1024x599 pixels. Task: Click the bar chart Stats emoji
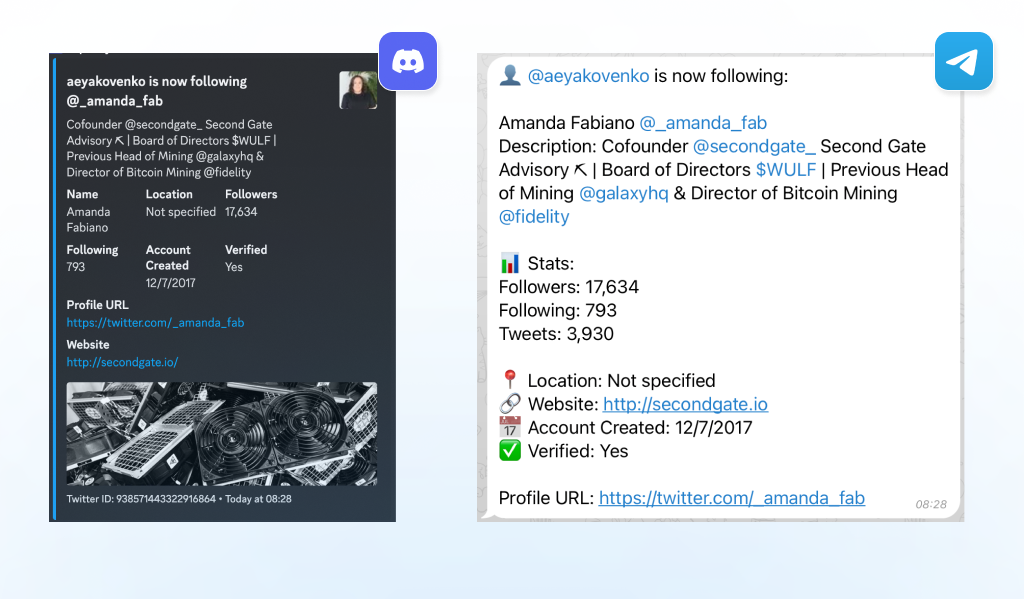tap(510, 263)
